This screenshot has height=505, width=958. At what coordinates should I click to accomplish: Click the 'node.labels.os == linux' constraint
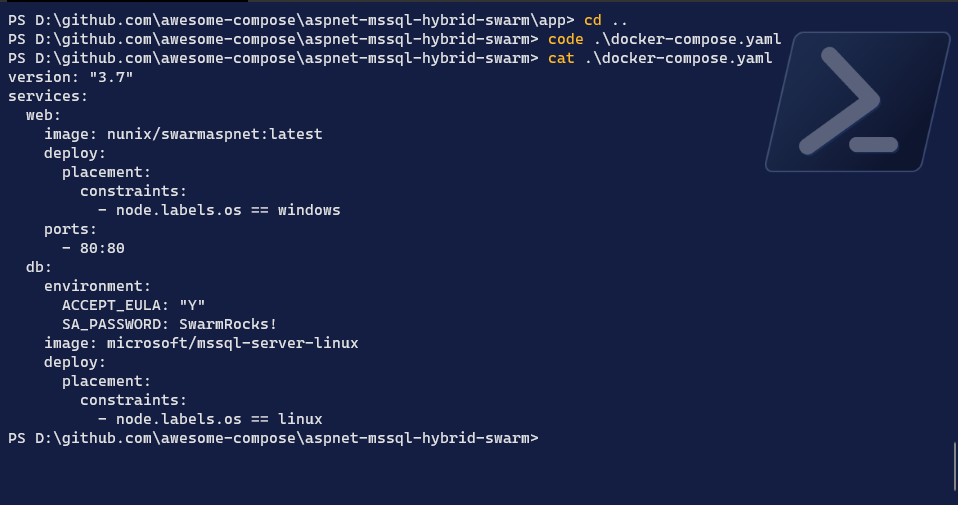pos(219,419)
